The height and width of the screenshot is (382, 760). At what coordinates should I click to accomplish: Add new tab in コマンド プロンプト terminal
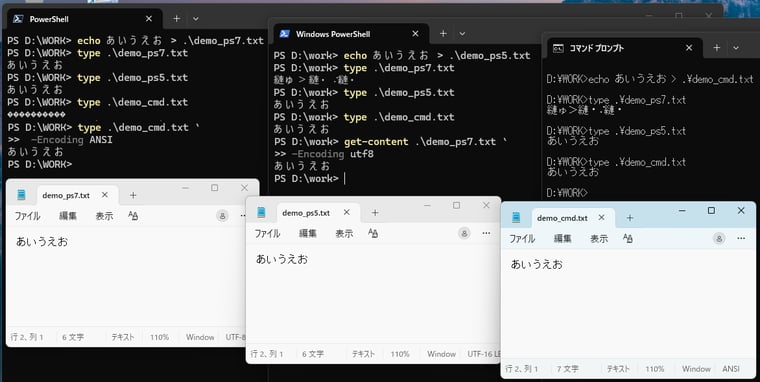716,48
